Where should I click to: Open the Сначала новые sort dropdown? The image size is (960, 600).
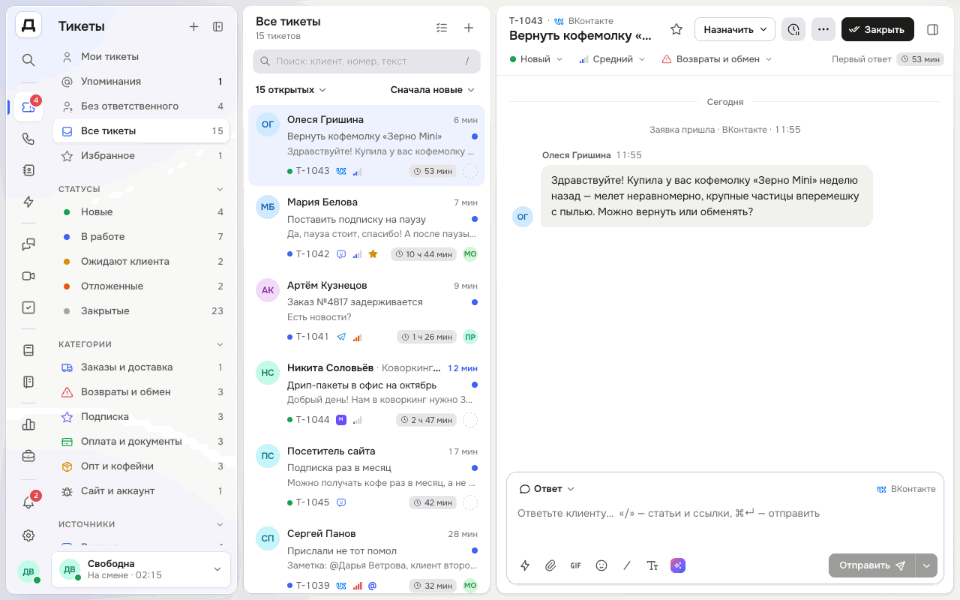tap(432, 90)
